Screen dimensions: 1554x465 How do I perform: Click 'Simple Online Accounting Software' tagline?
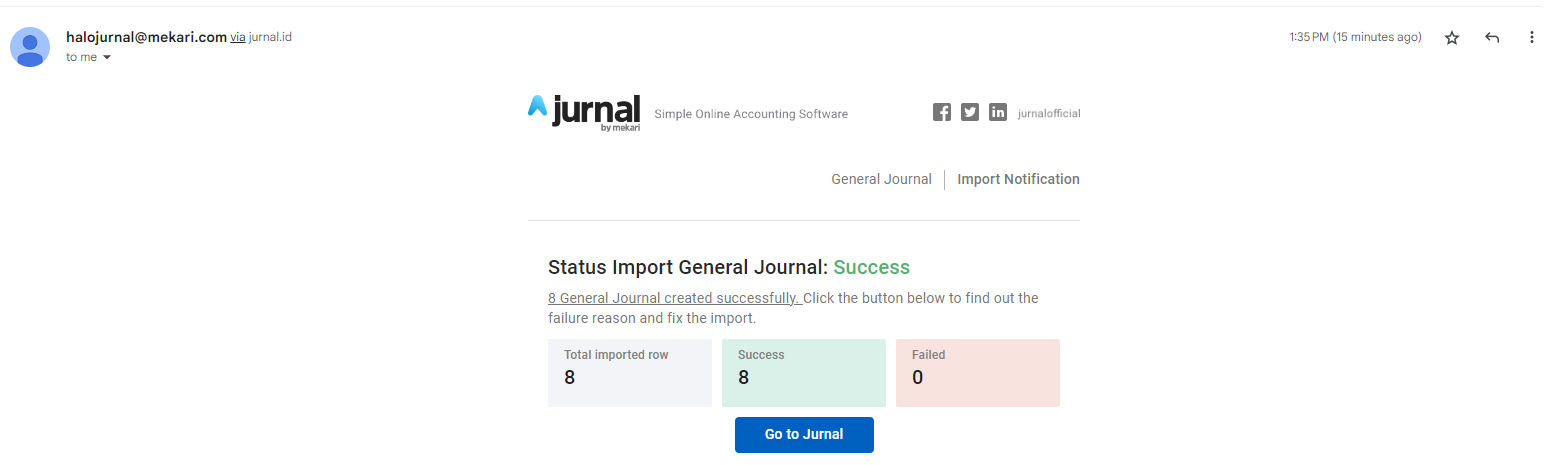pyautogui.click(x=751, y=114)
